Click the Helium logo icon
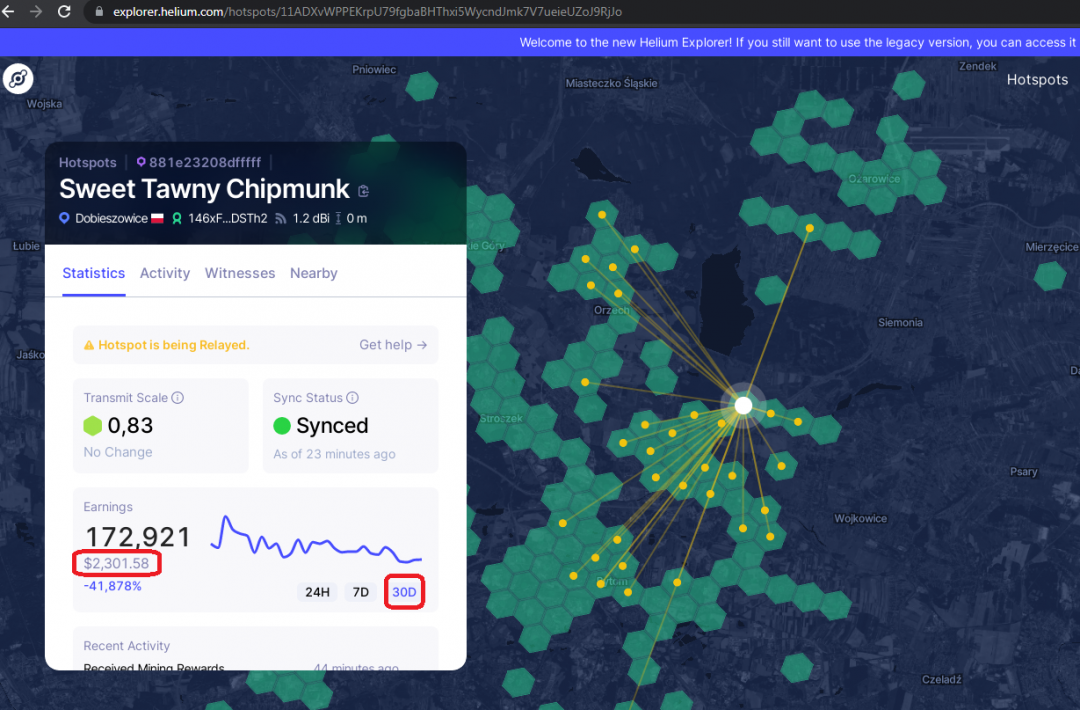The height and width of the screenshot is (710, 1080). (x=18, y=79)
